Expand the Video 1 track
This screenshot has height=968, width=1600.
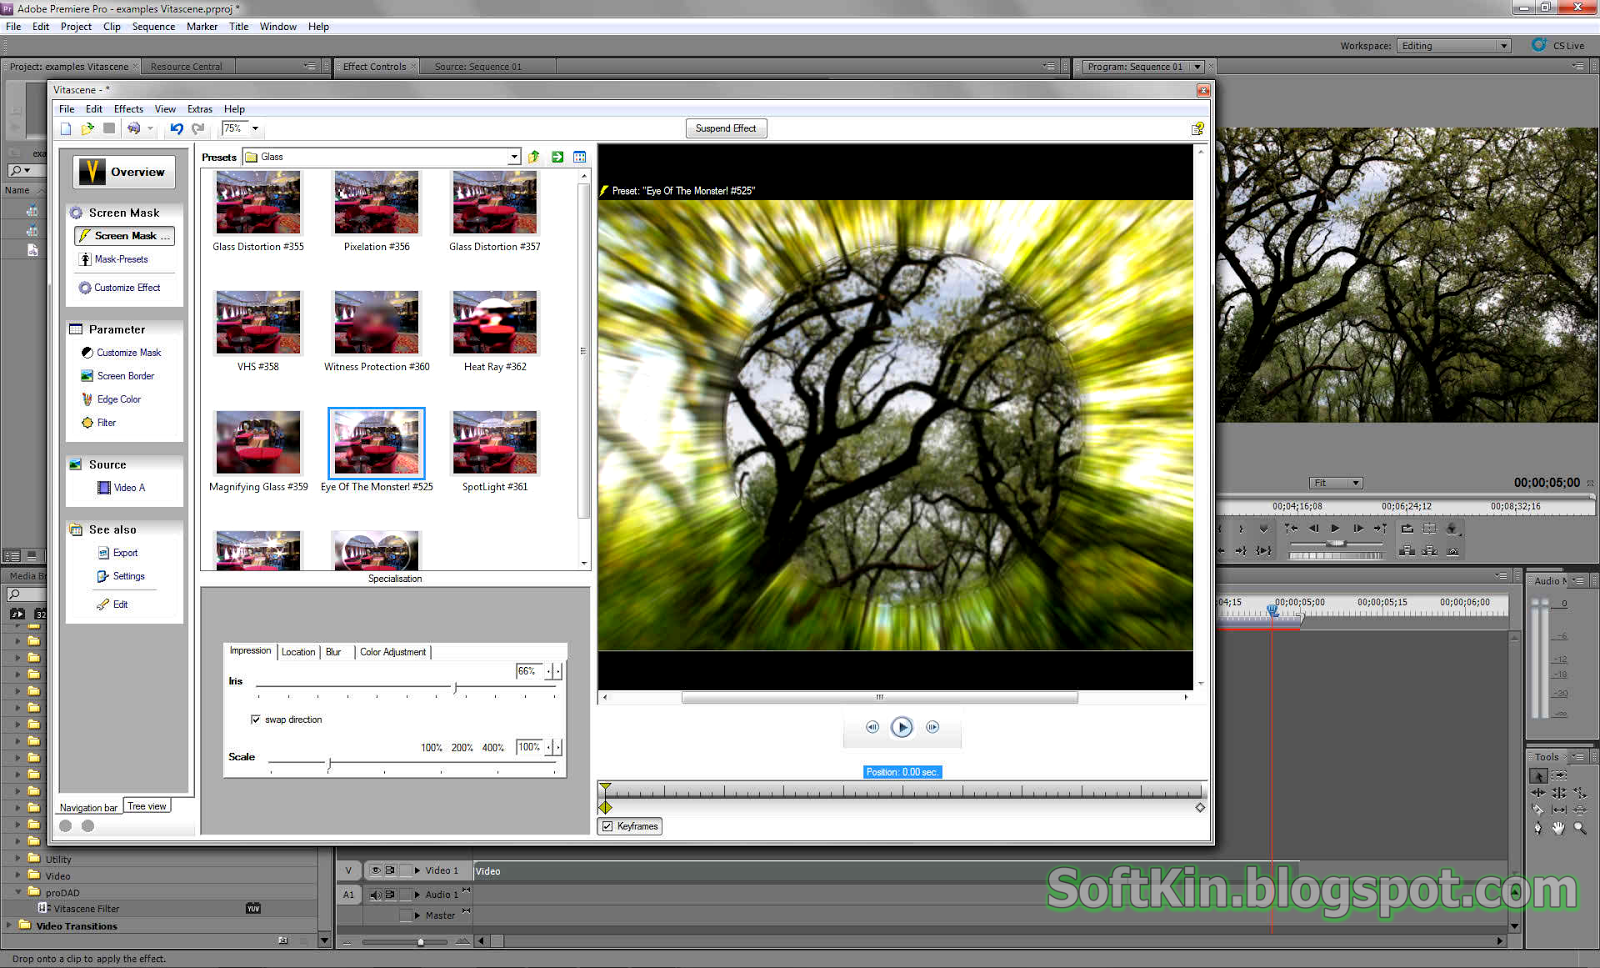[417, 870]
